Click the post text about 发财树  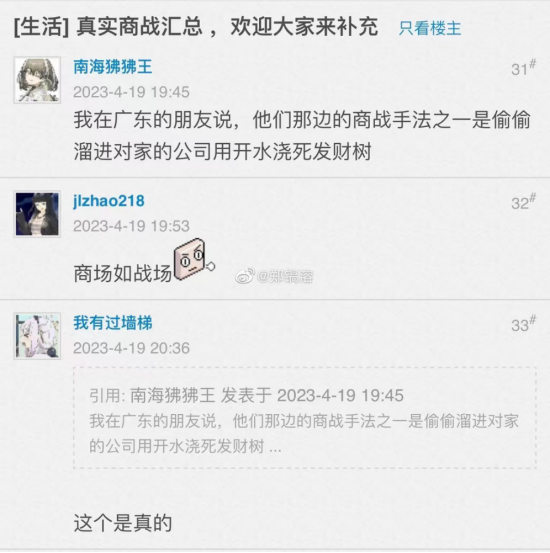[302, 136]
